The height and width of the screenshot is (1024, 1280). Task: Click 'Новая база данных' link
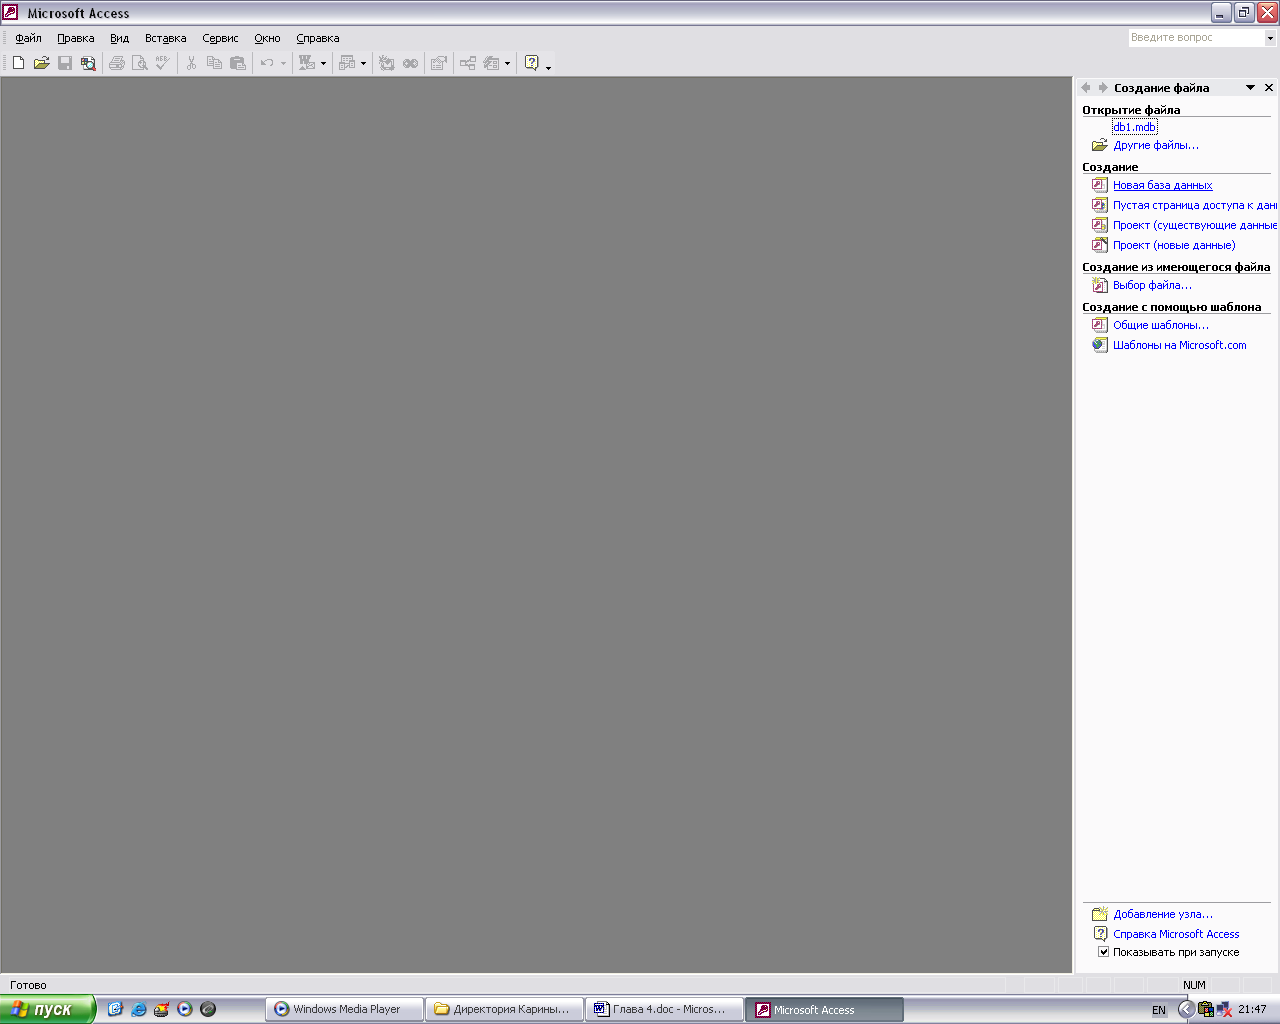pos(1163,185)
